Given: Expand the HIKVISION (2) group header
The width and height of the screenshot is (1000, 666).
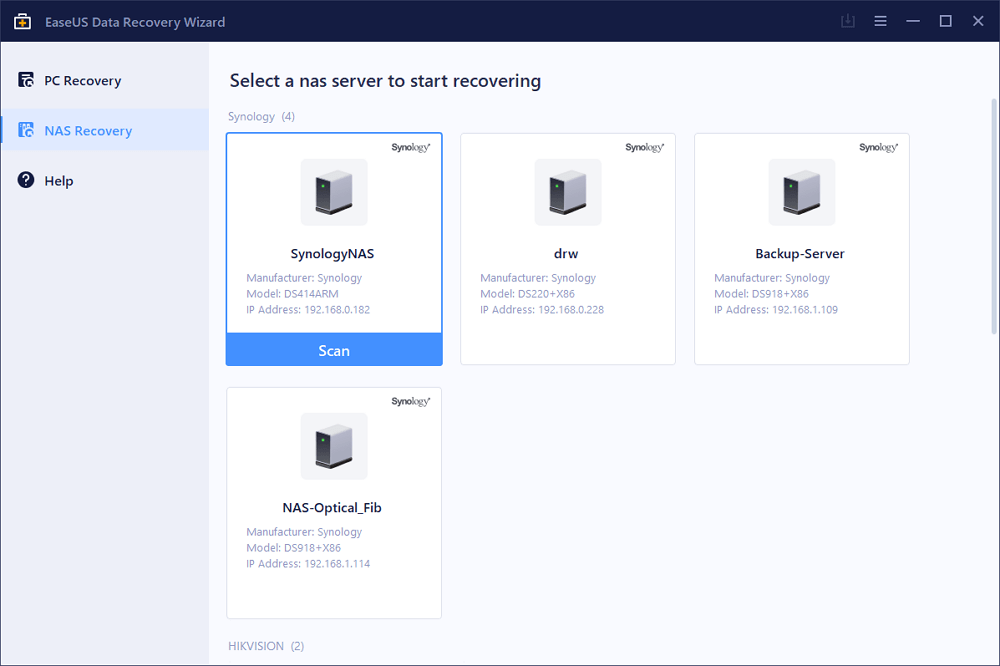Looking at the screenshot, I should coord(266,646).
